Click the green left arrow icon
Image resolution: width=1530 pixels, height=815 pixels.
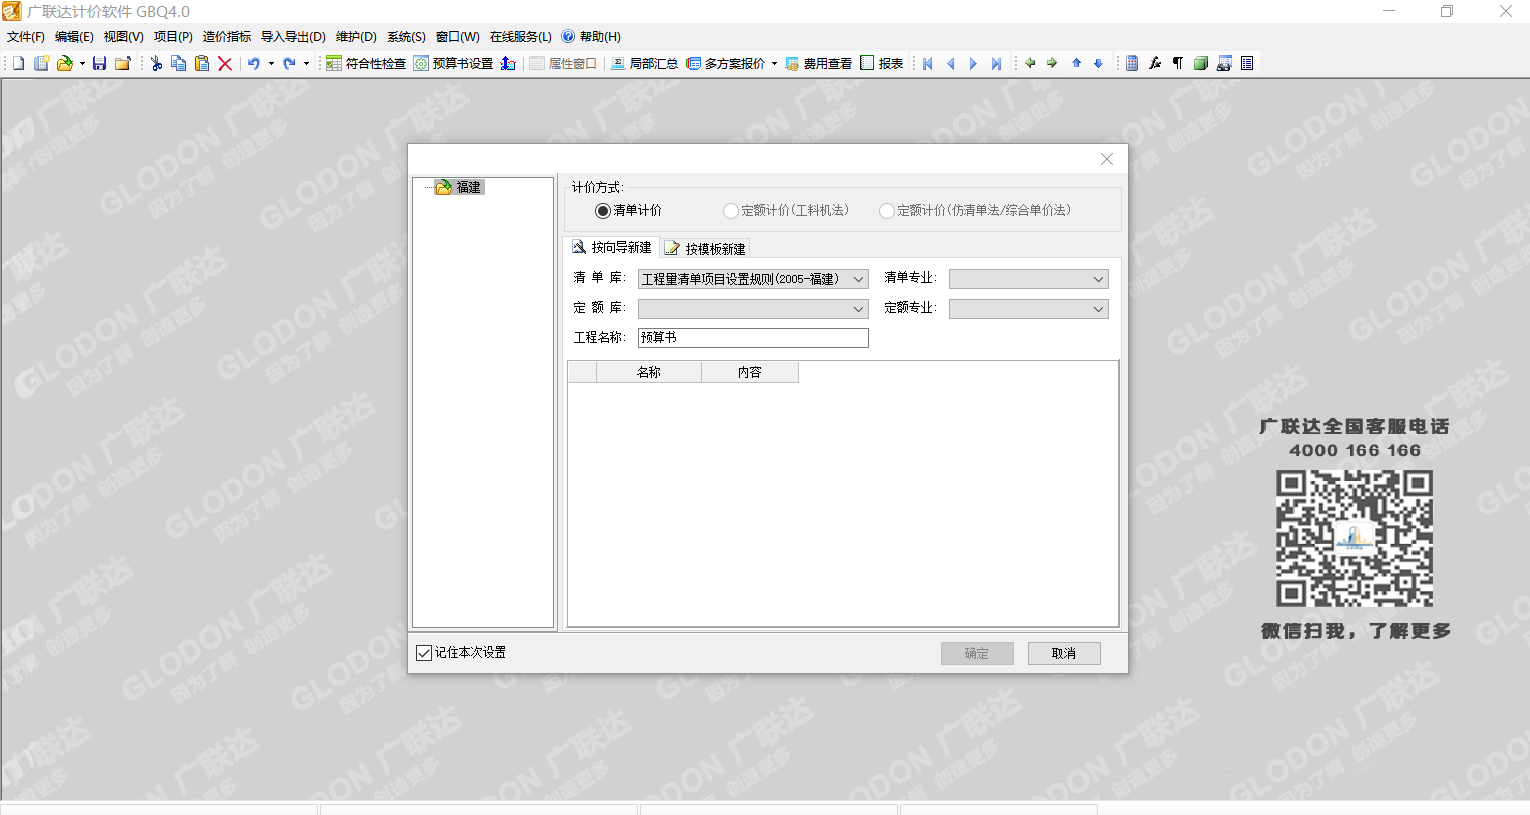[1030, 63]
